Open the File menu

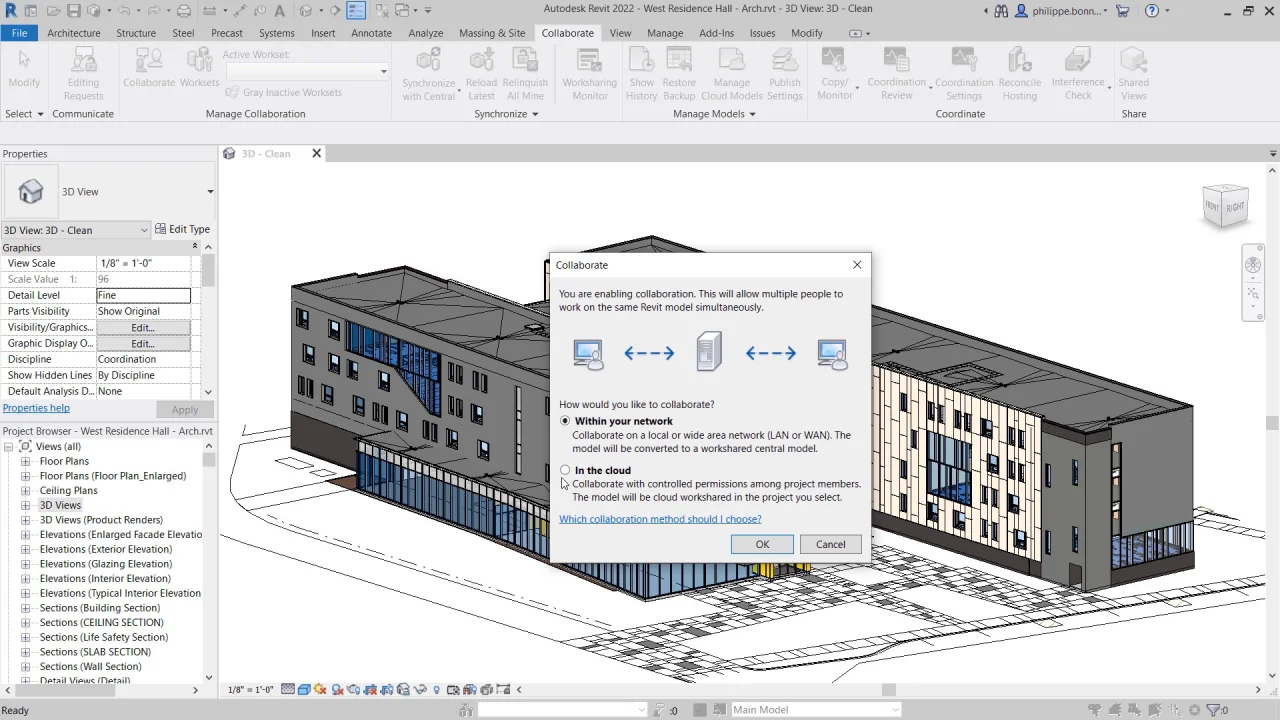coord(19,33)
